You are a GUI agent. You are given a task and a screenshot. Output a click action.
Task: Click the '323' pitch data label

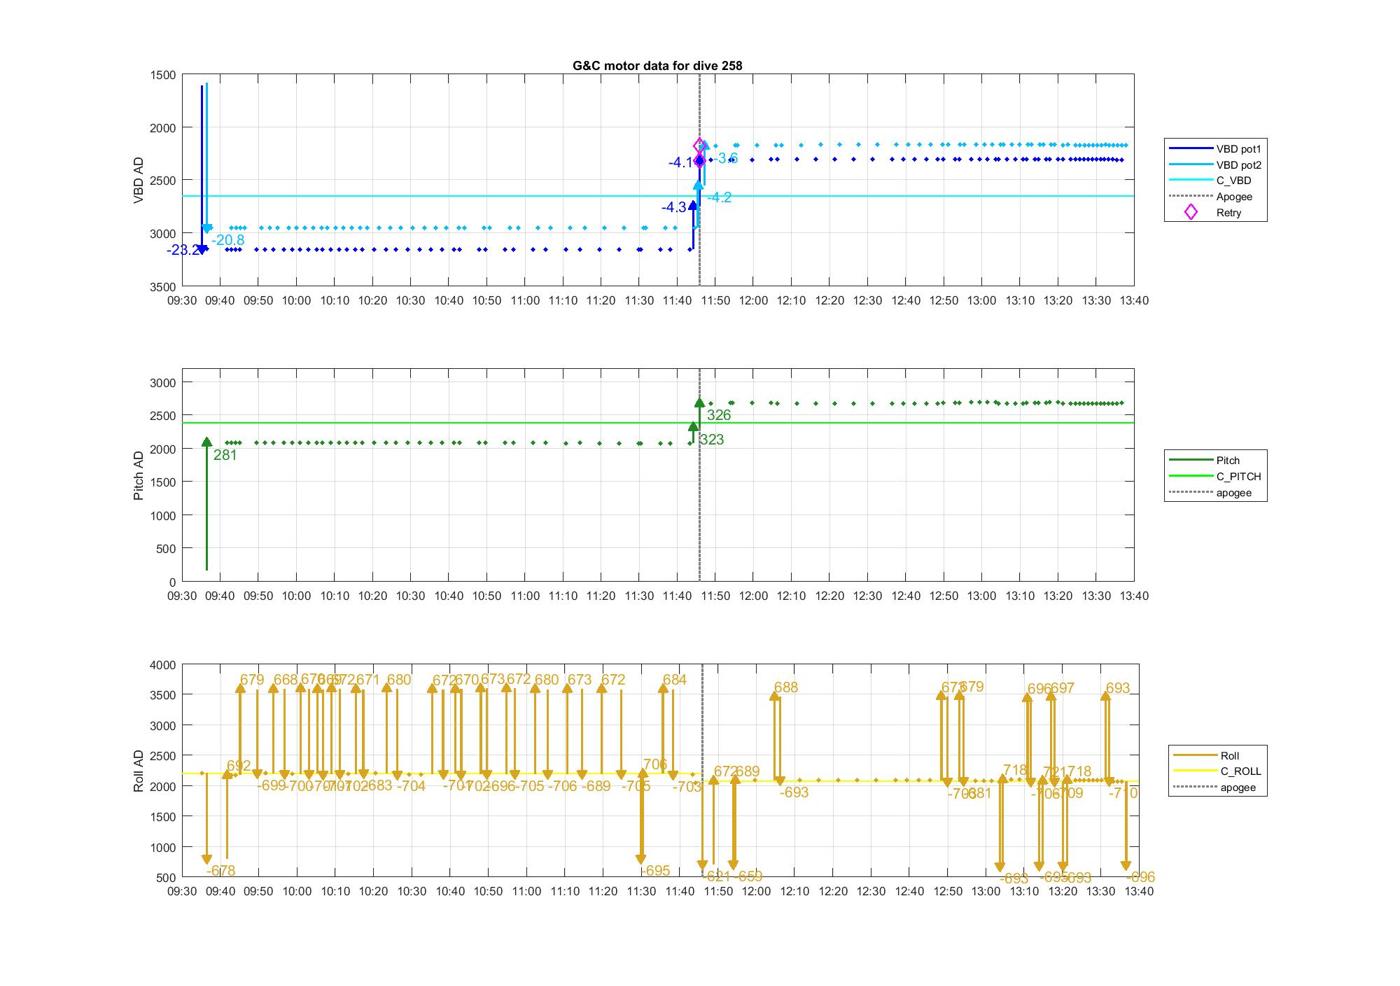[712, 439]
